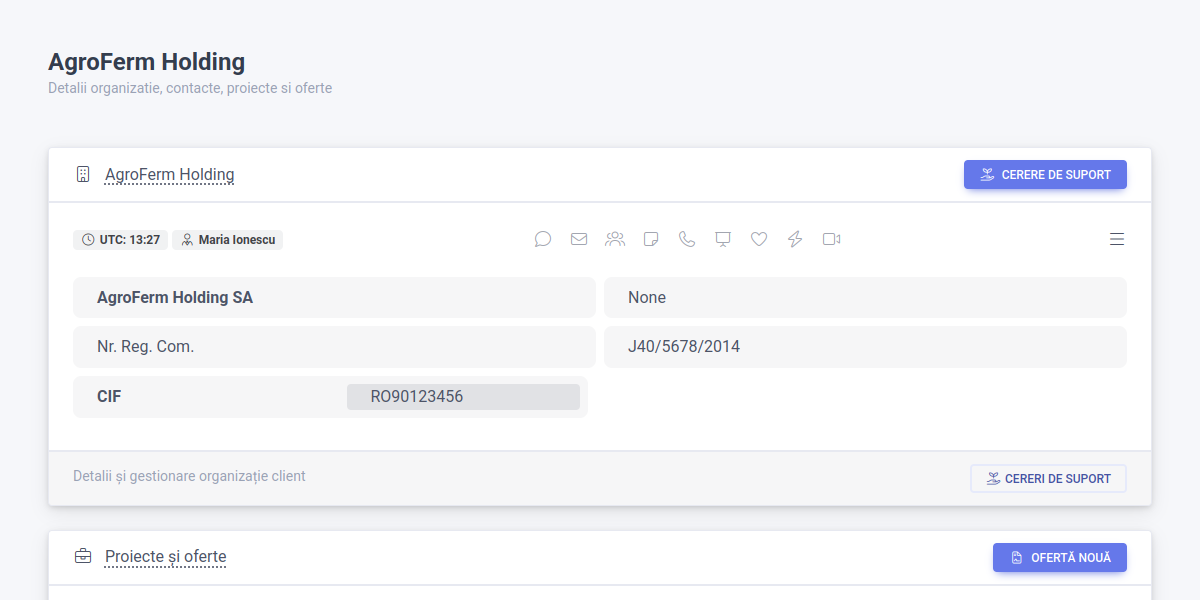Click the clock icon showing UTC 13:27
1200x600 pixels.
pyautogui.click(x=86, y=239)
